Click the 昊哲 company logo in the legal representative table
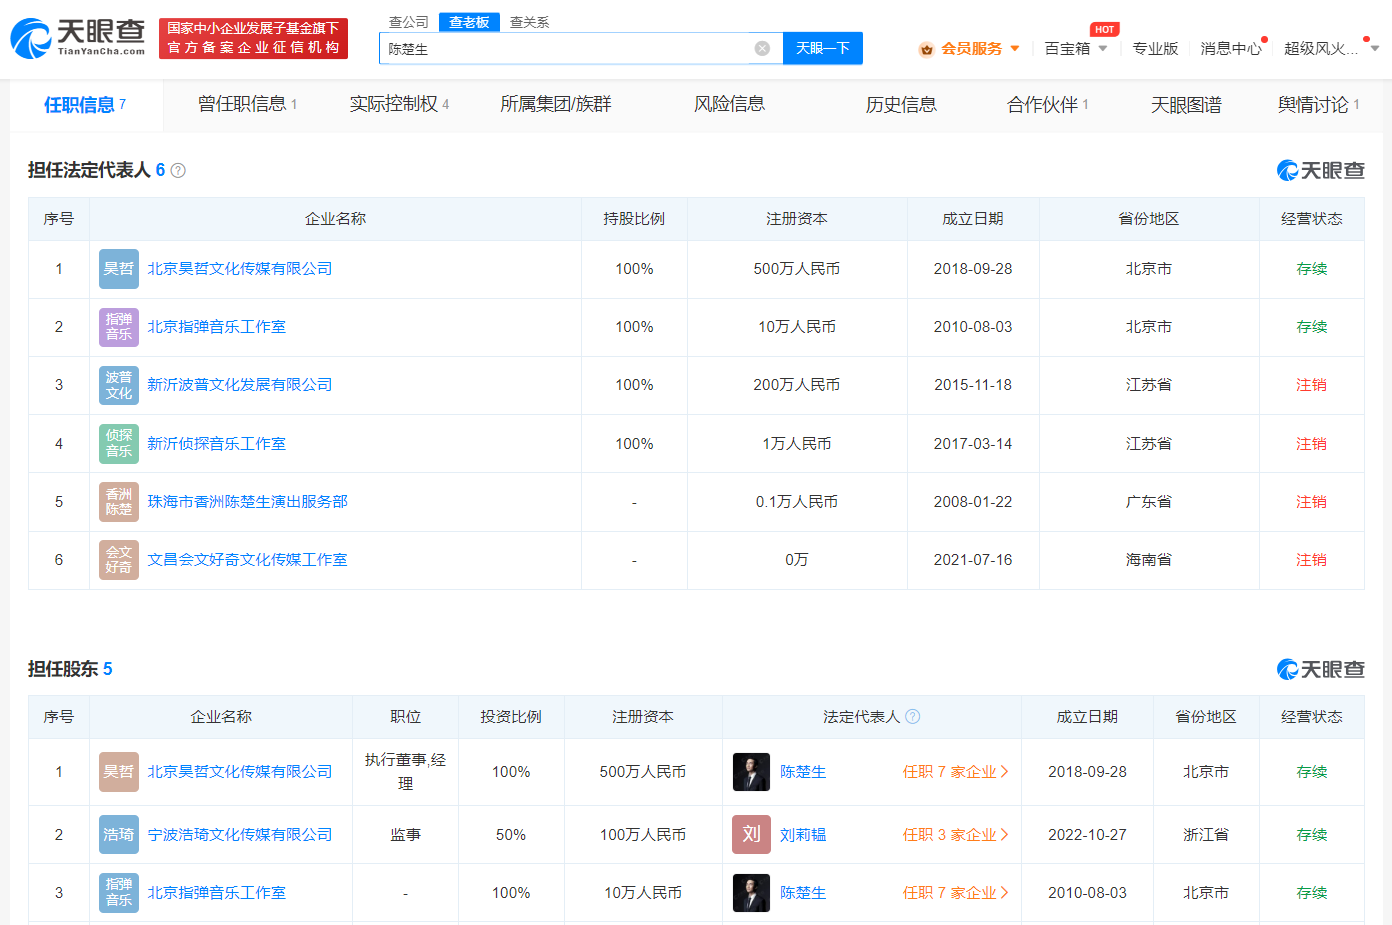The image size is (1392, 925). pos(119,269)
